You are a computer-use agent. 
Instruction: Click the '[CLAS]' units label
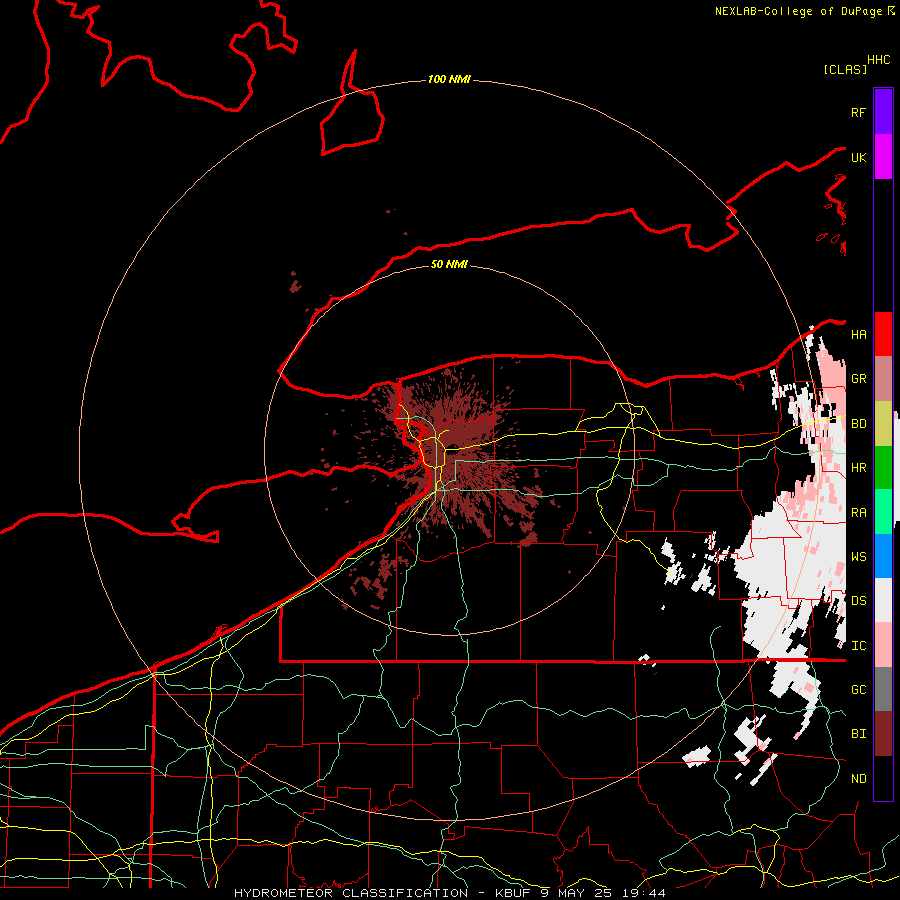845,69
